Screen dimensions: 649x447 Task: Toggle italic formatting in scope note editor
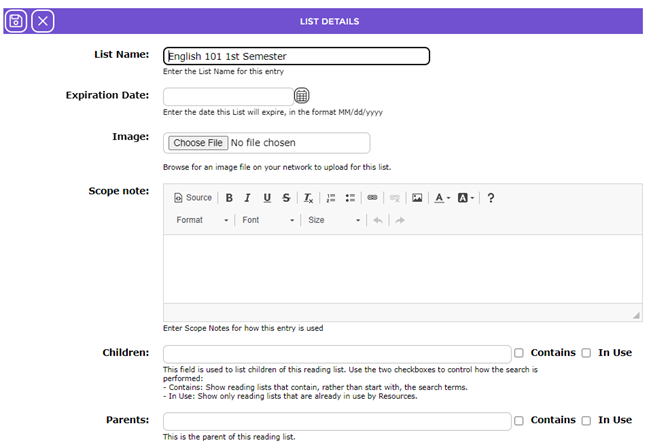coord(248,198)
